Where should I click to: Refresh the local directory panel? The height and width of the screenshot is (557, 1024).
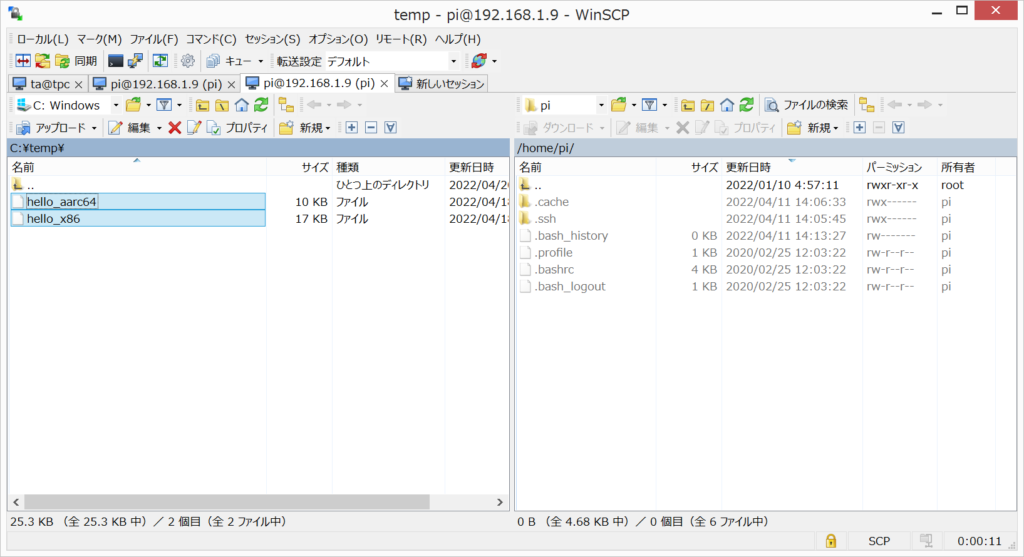click(261, 105)
